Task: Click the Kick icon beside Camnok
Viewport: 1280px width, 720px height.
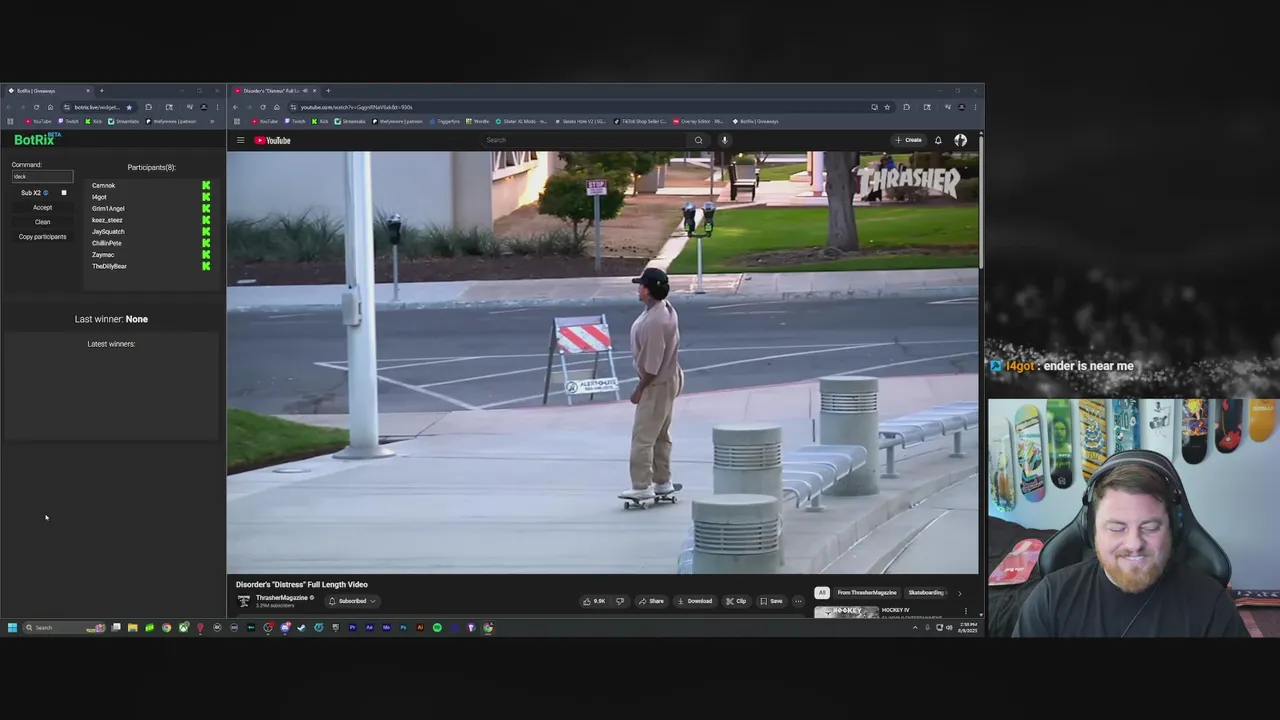Action: pyautogui.click(x=206, y=185)
